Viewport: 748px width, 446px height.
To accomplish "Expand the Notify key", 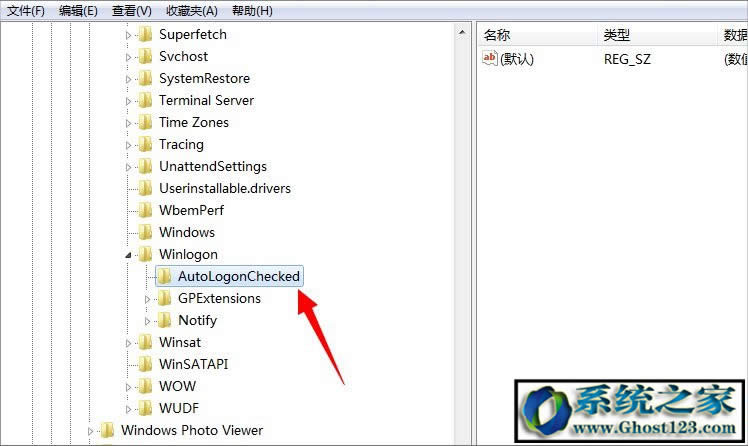I will tap(147, 321).
